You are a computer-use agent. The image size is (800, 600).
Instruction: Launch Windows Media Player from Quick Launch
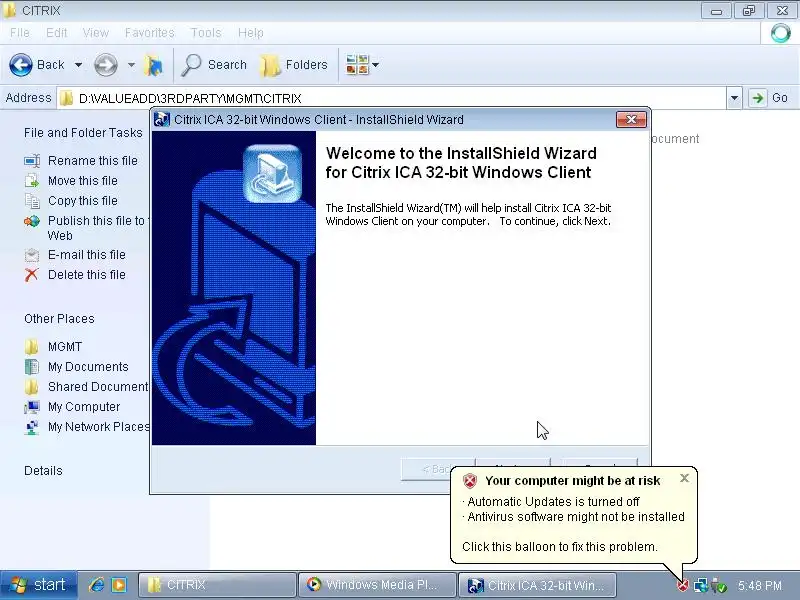[x=119, y=585]
